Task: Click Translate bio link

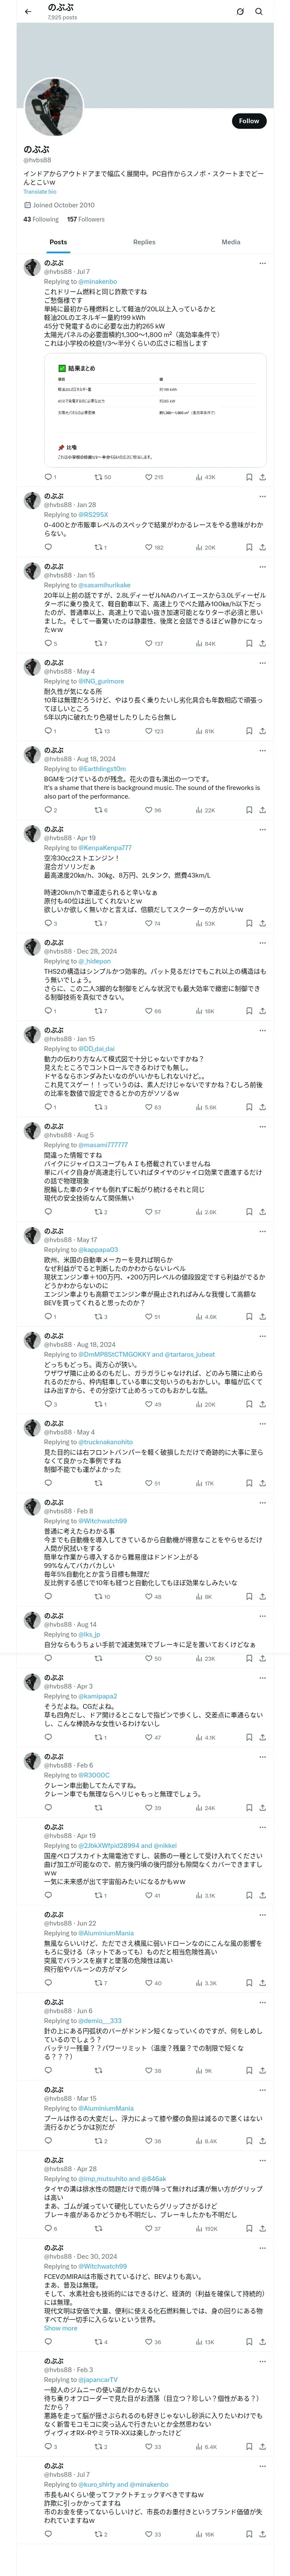Action: coord(40,192)
